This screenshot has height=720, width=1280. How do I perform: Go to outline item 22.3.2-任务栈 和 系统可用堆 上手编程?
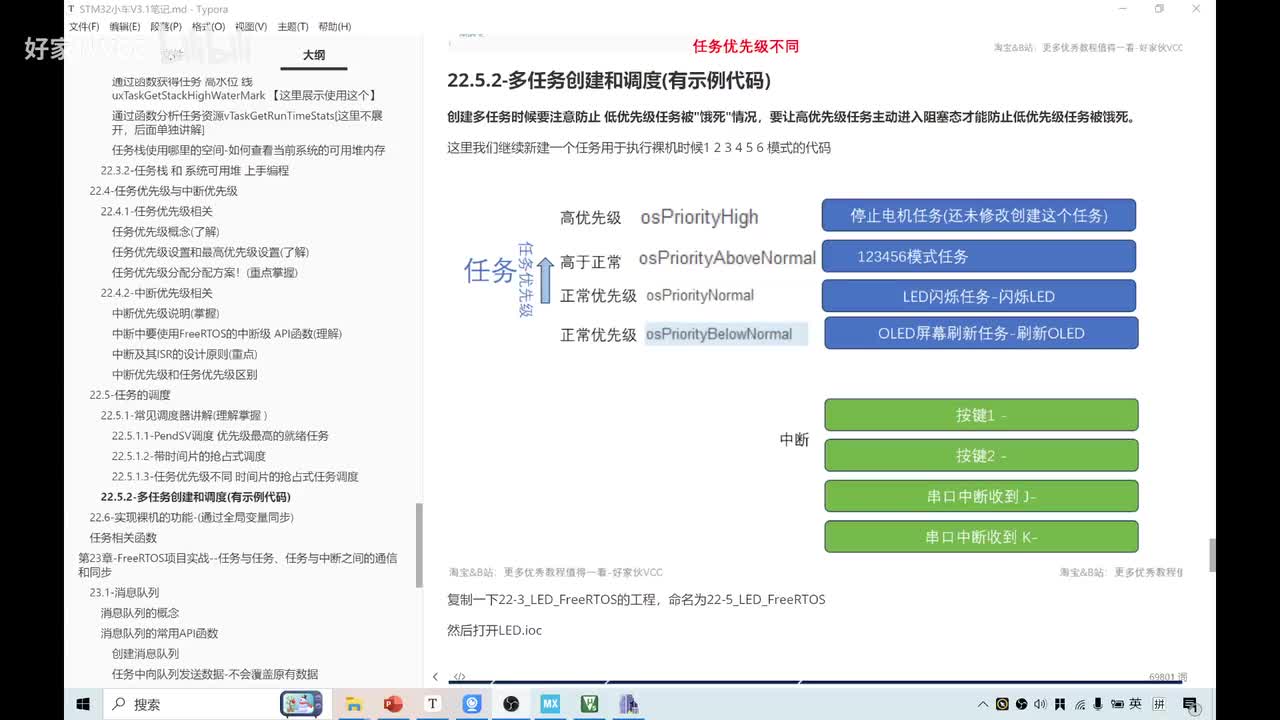pos(194,170)
